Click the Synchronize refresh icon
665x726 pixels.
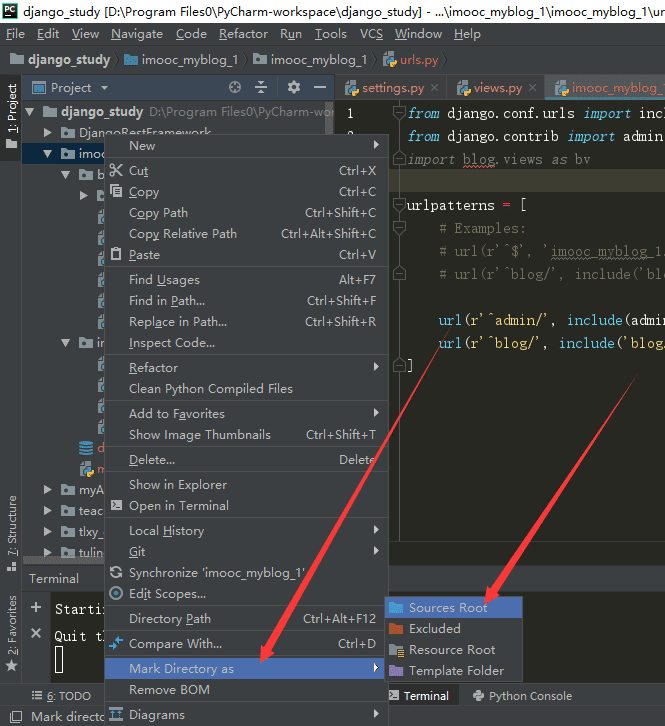(116, 572)
